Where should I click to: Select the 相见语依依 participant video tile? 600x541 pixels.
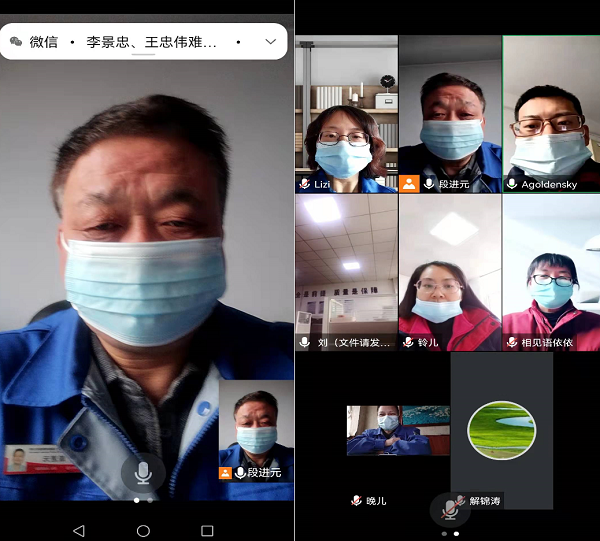(x=551, y=270)
